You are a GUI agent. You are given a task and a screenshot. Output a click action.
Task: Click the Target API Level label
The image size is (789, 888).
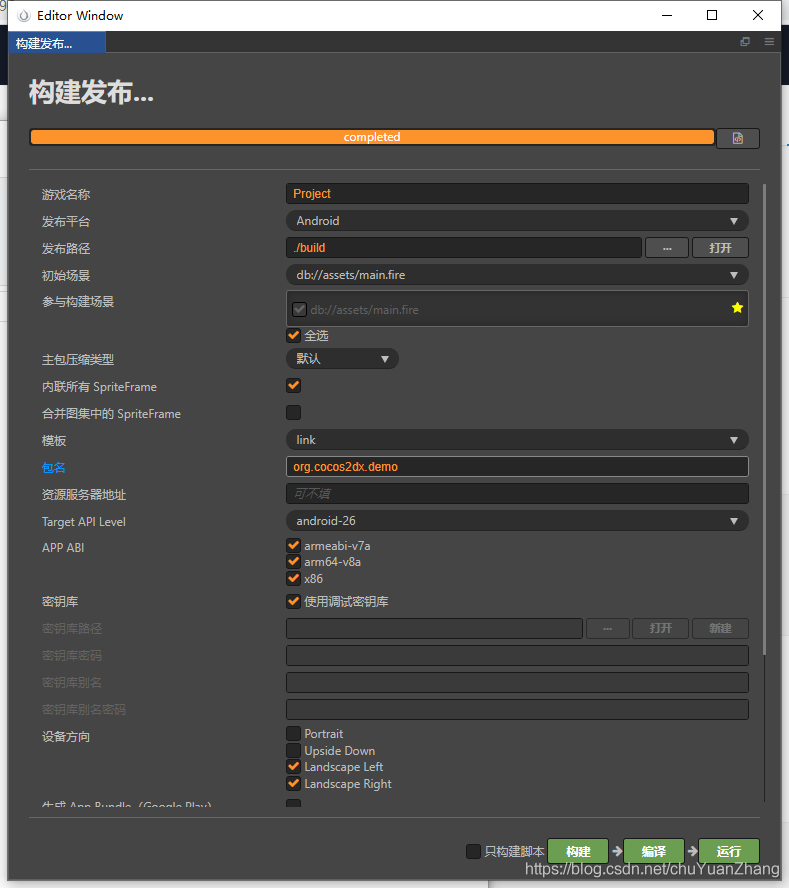[x=84, y=522]
